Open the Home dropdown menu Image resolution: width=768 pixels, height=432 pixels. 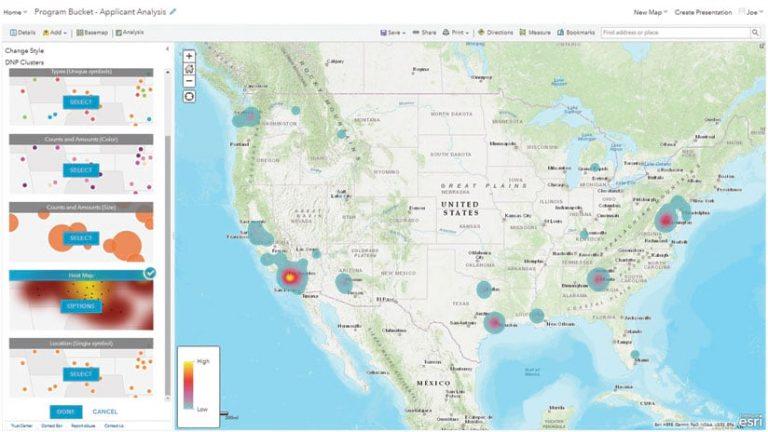[x=15, y=12]
